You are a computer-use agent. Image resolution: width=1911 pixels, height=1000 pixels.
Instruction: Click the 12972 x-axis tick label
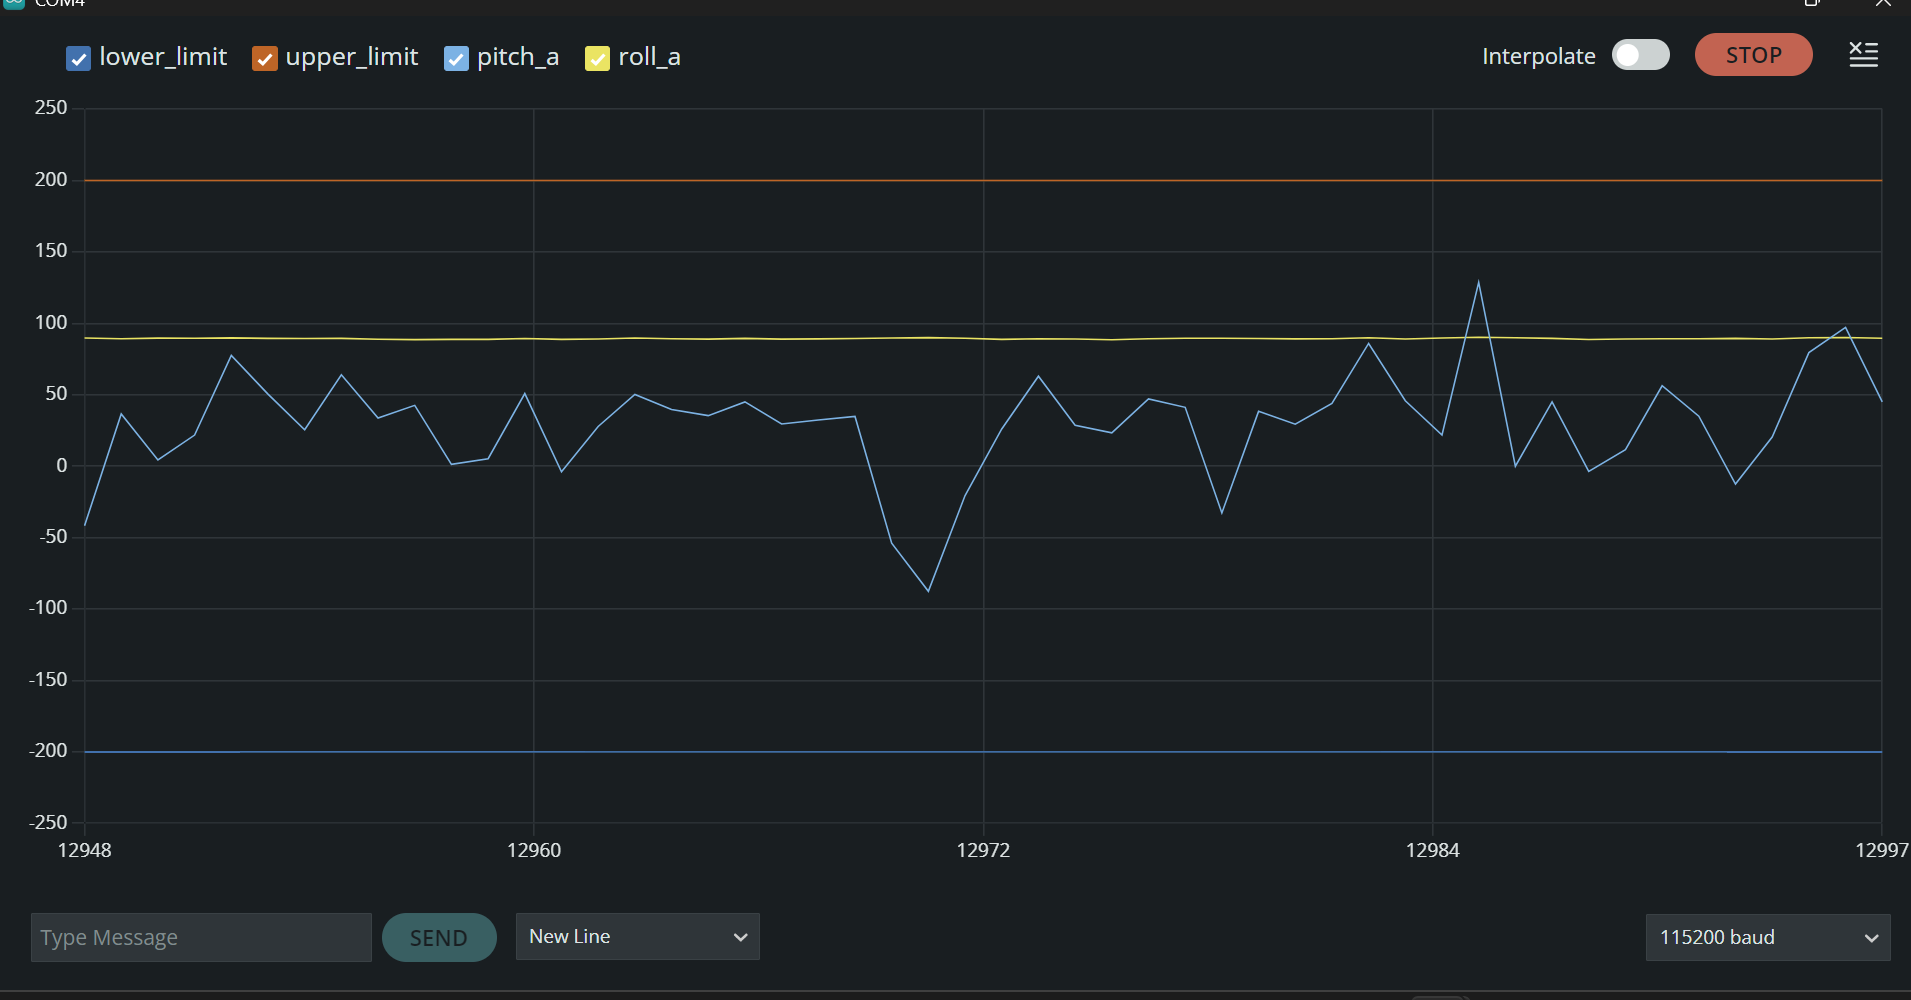point(983,850)
